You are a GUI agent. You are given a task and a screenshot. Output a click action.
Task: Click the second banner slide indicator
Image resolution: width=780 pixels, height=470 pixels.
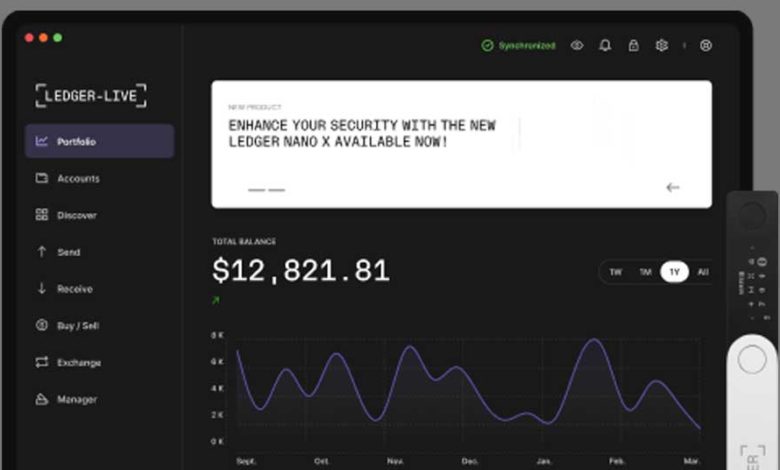[x=277, y=189]
